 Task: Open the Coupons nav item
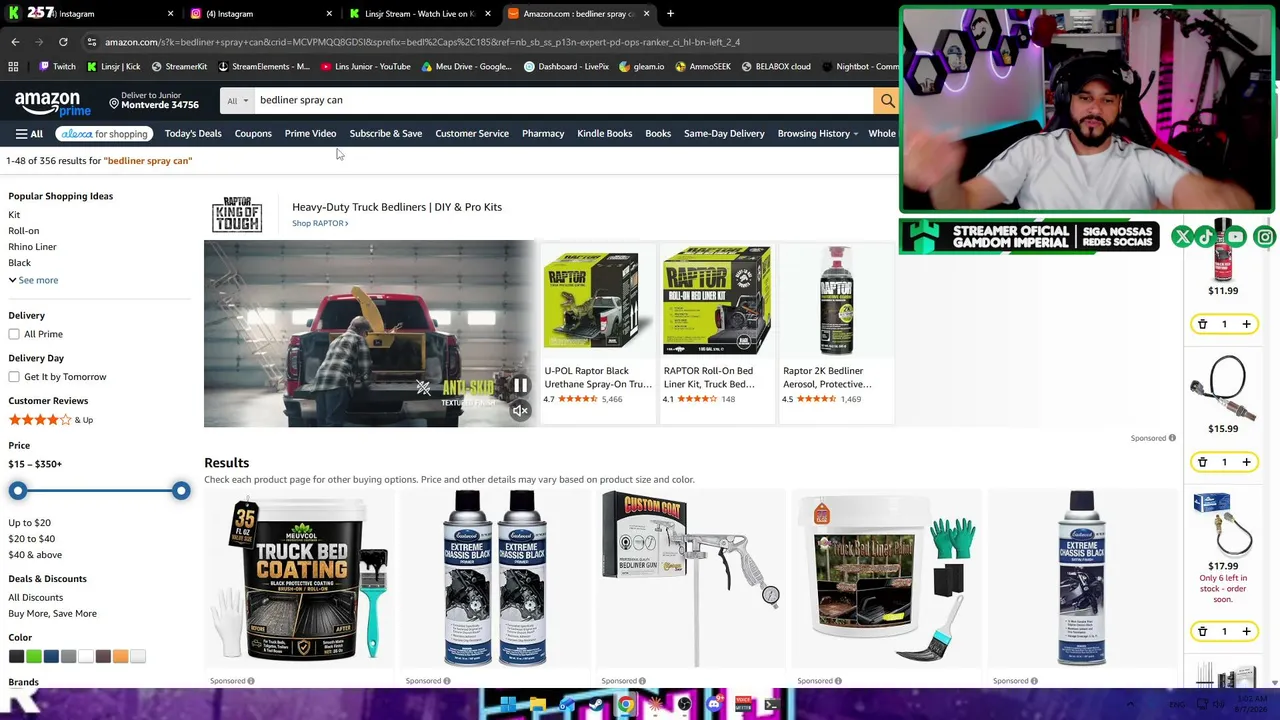(x=253, y=134)
